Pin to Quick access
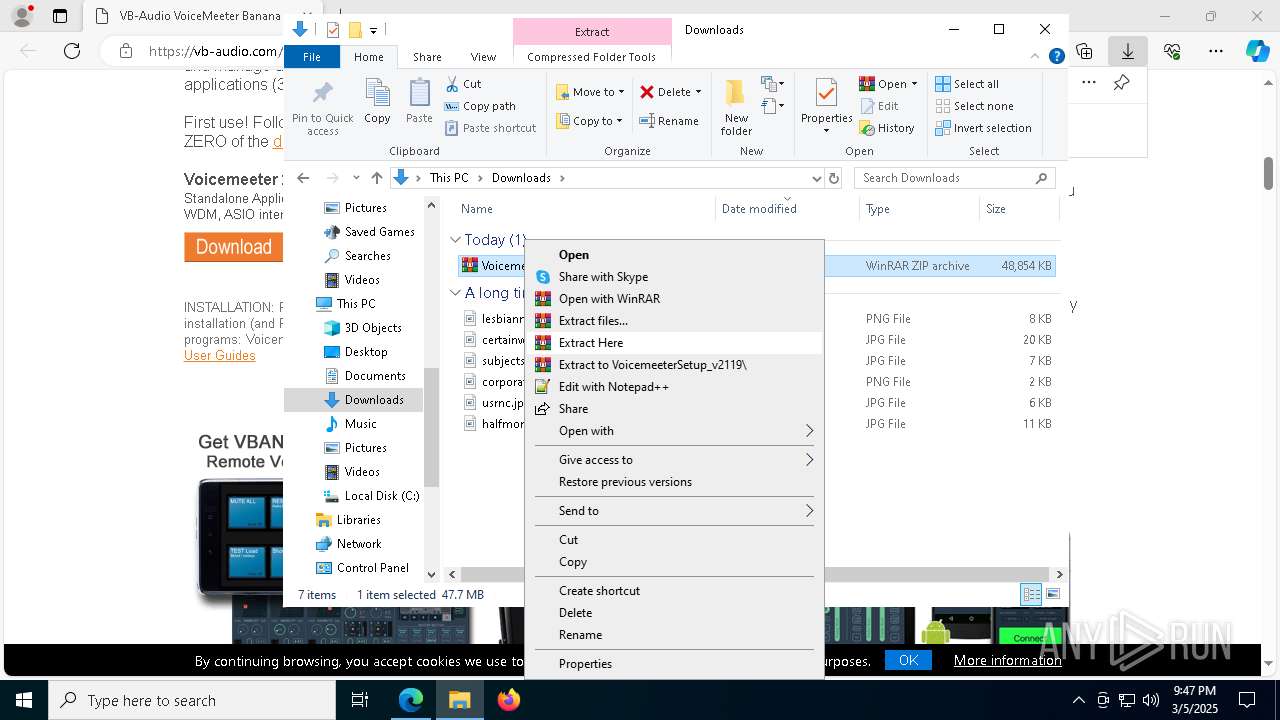Image resolution: width=1280 pixels, height=720 pixels. [x=322, y=108]
